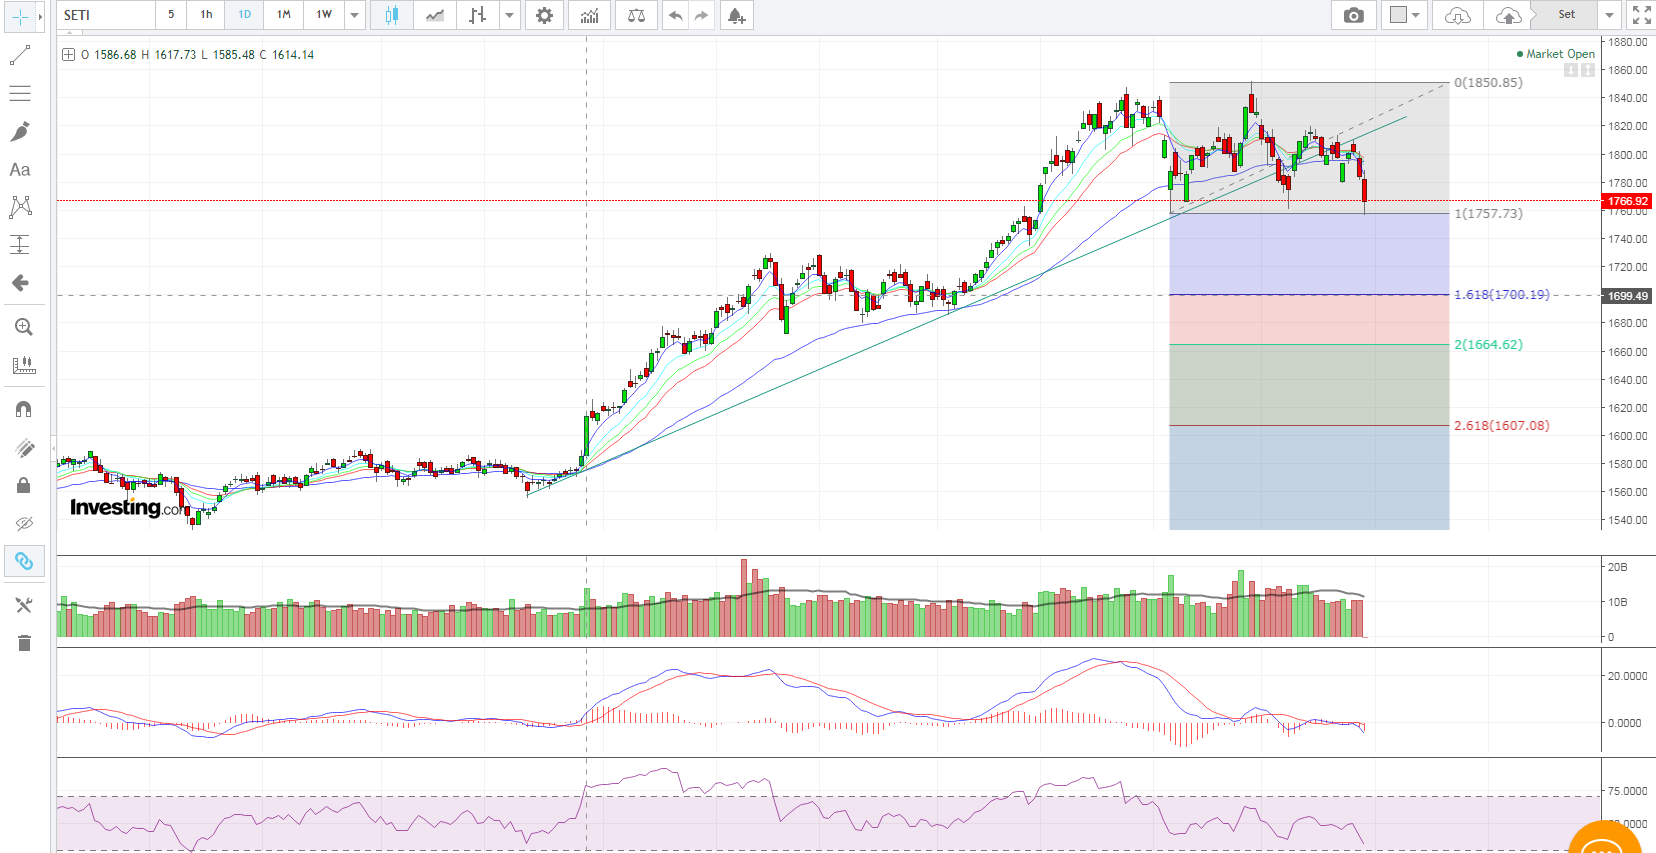Open the Set template dropdown arrow
Screen dimensions: 1656x853
pyautogui.click(x=1609, y=15)
